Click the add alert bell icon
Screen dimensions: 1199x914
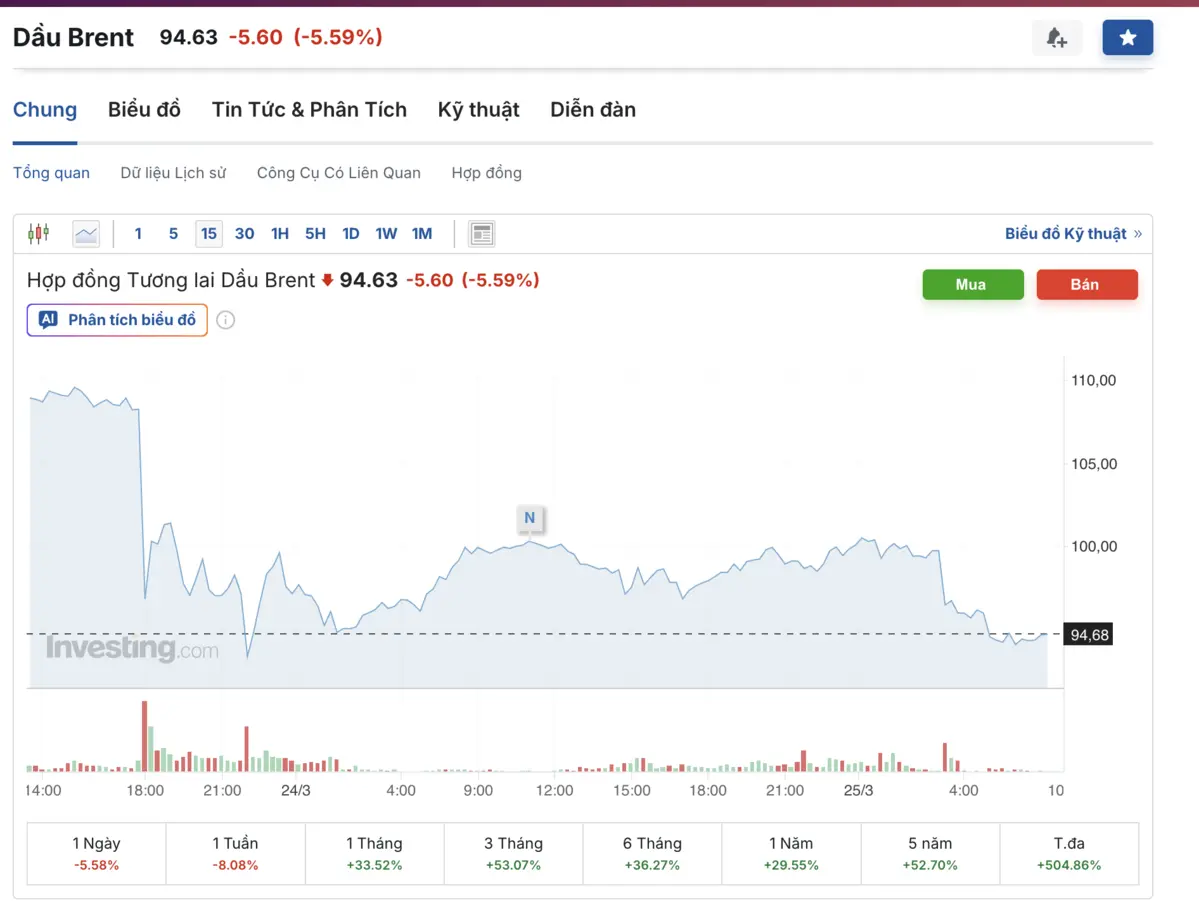point(1056,38)
